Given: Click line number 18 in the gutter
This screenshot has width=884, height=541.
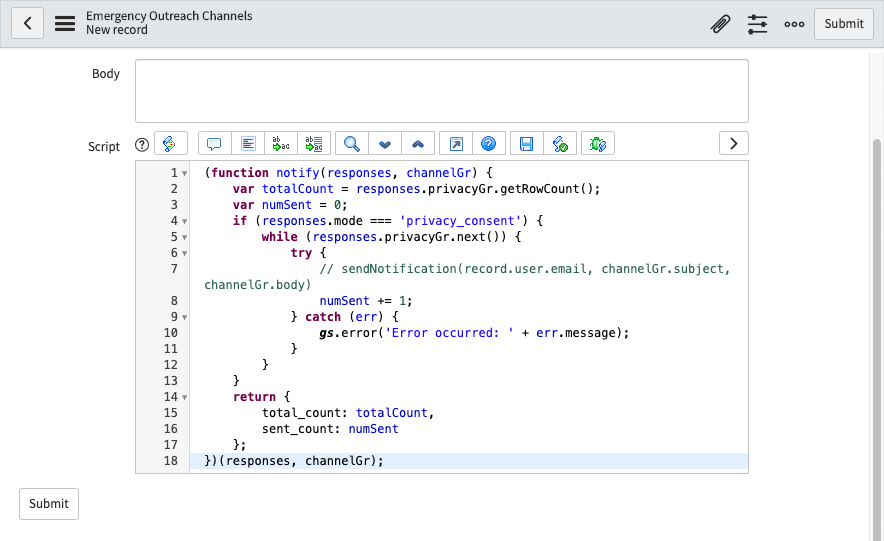Looking at the screenshot, I should [x=171, y=461].
